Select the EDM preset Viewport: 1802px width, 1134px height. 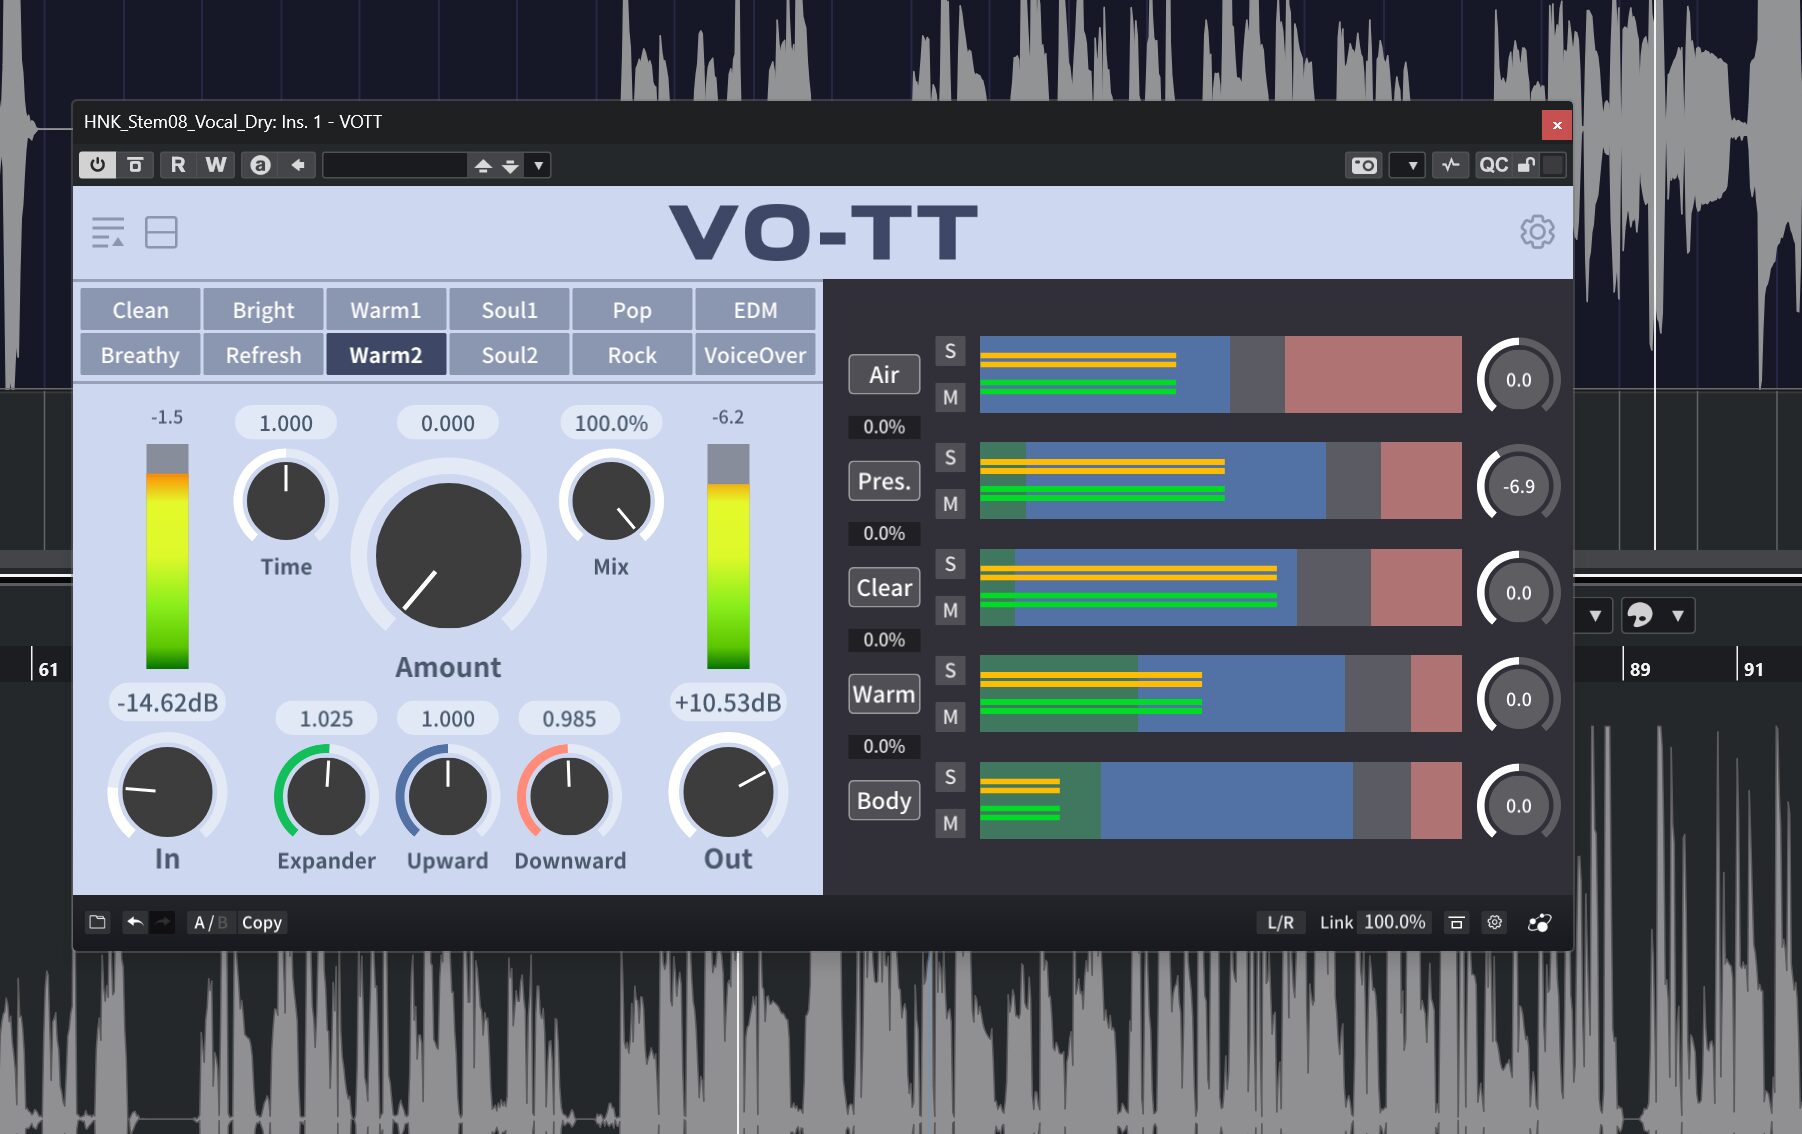click(755, 310)
